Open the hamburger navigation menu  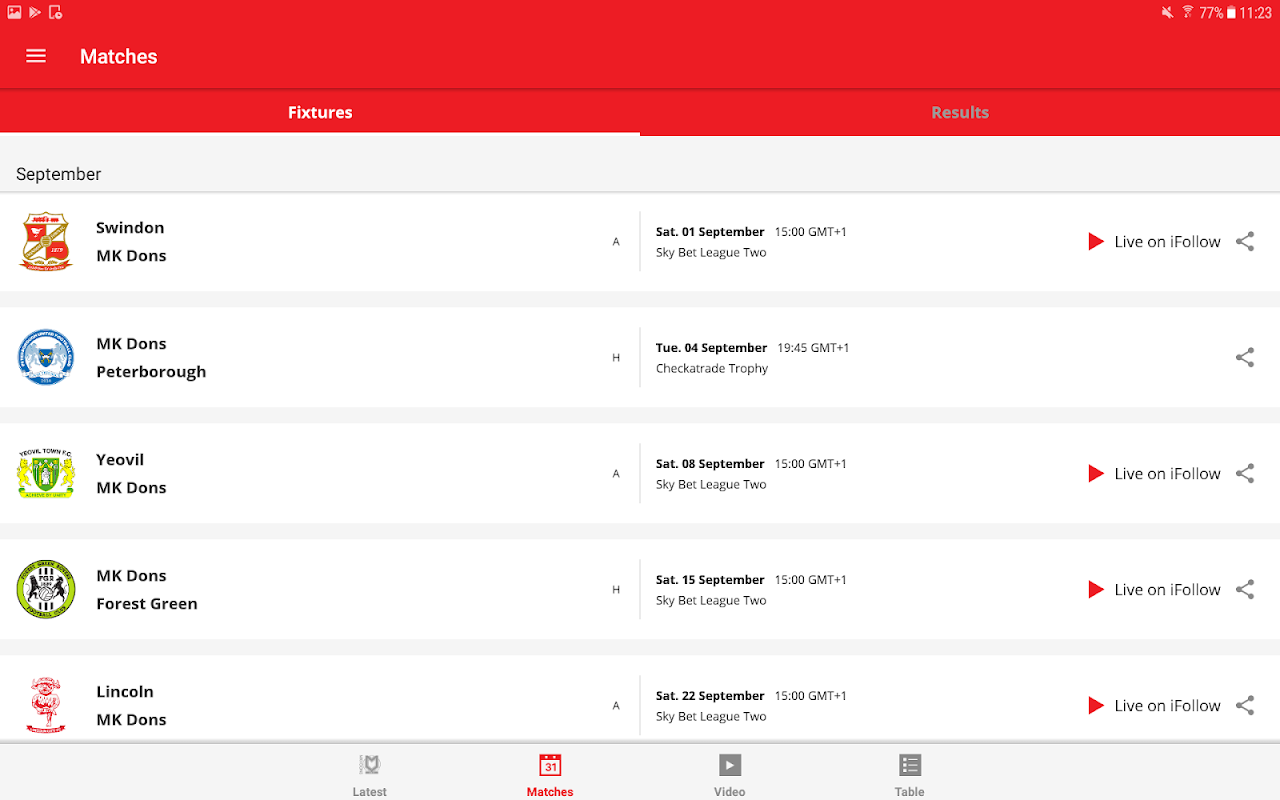[x=36, y=56]
